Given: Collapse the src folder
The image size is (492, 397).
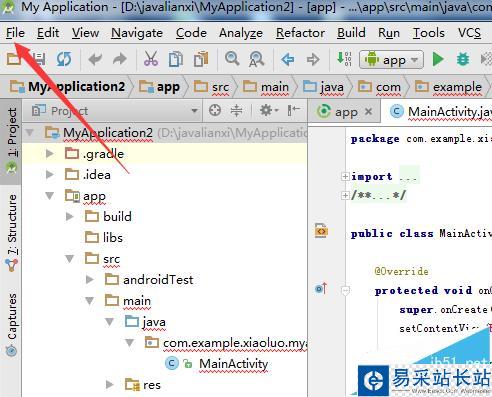Looking at the screenshot, I should pos(70,259).
